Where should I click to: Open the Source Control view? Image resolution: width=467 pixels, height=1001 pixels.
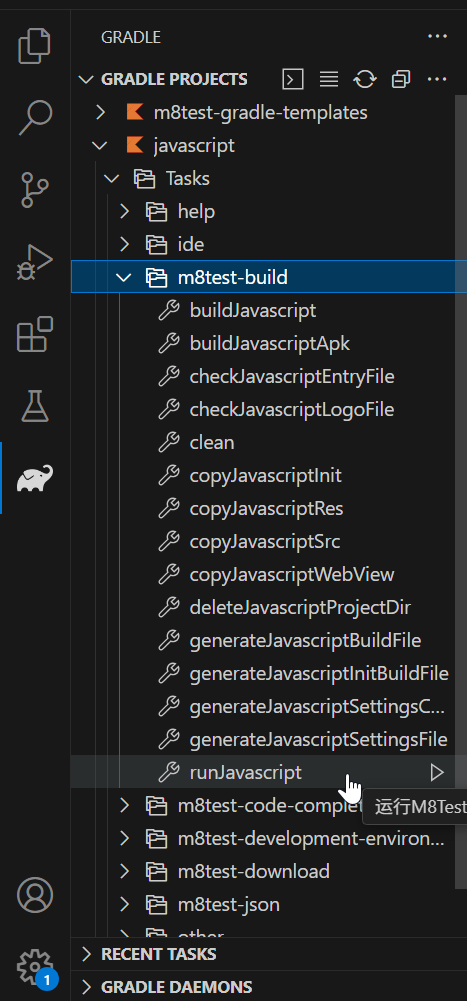pos(34,189)
